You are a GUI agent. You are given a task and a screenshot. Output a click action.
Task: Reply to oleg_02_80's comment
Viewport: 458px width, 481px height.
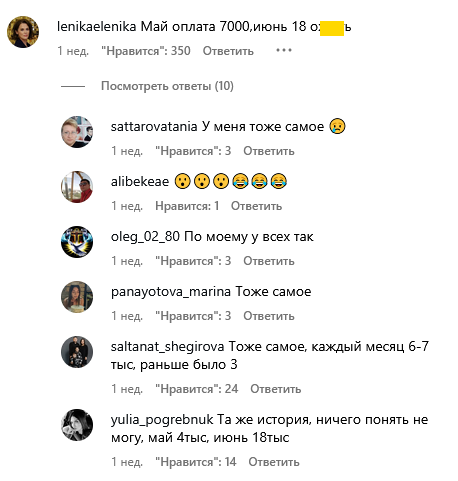click(269, 261)
